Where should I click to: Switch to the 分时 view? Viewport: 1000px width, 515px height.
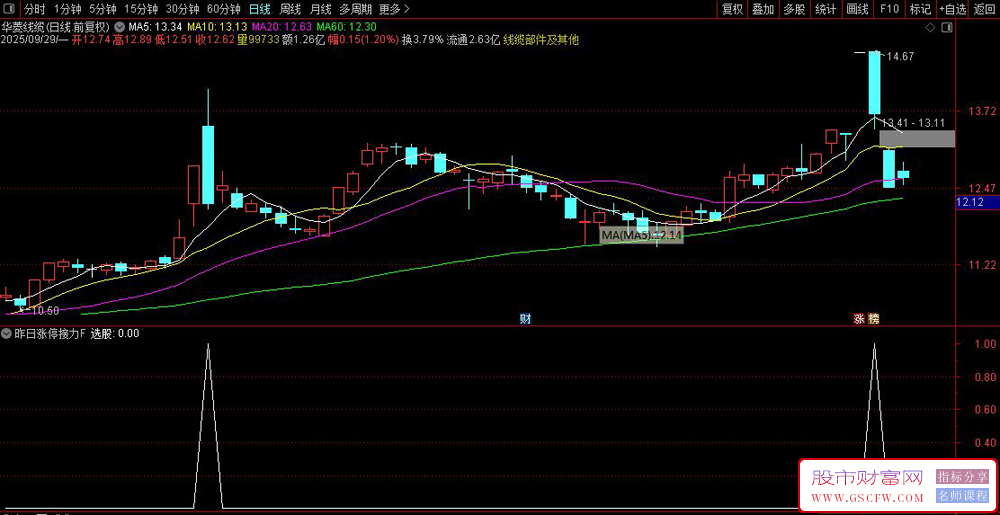35,9
